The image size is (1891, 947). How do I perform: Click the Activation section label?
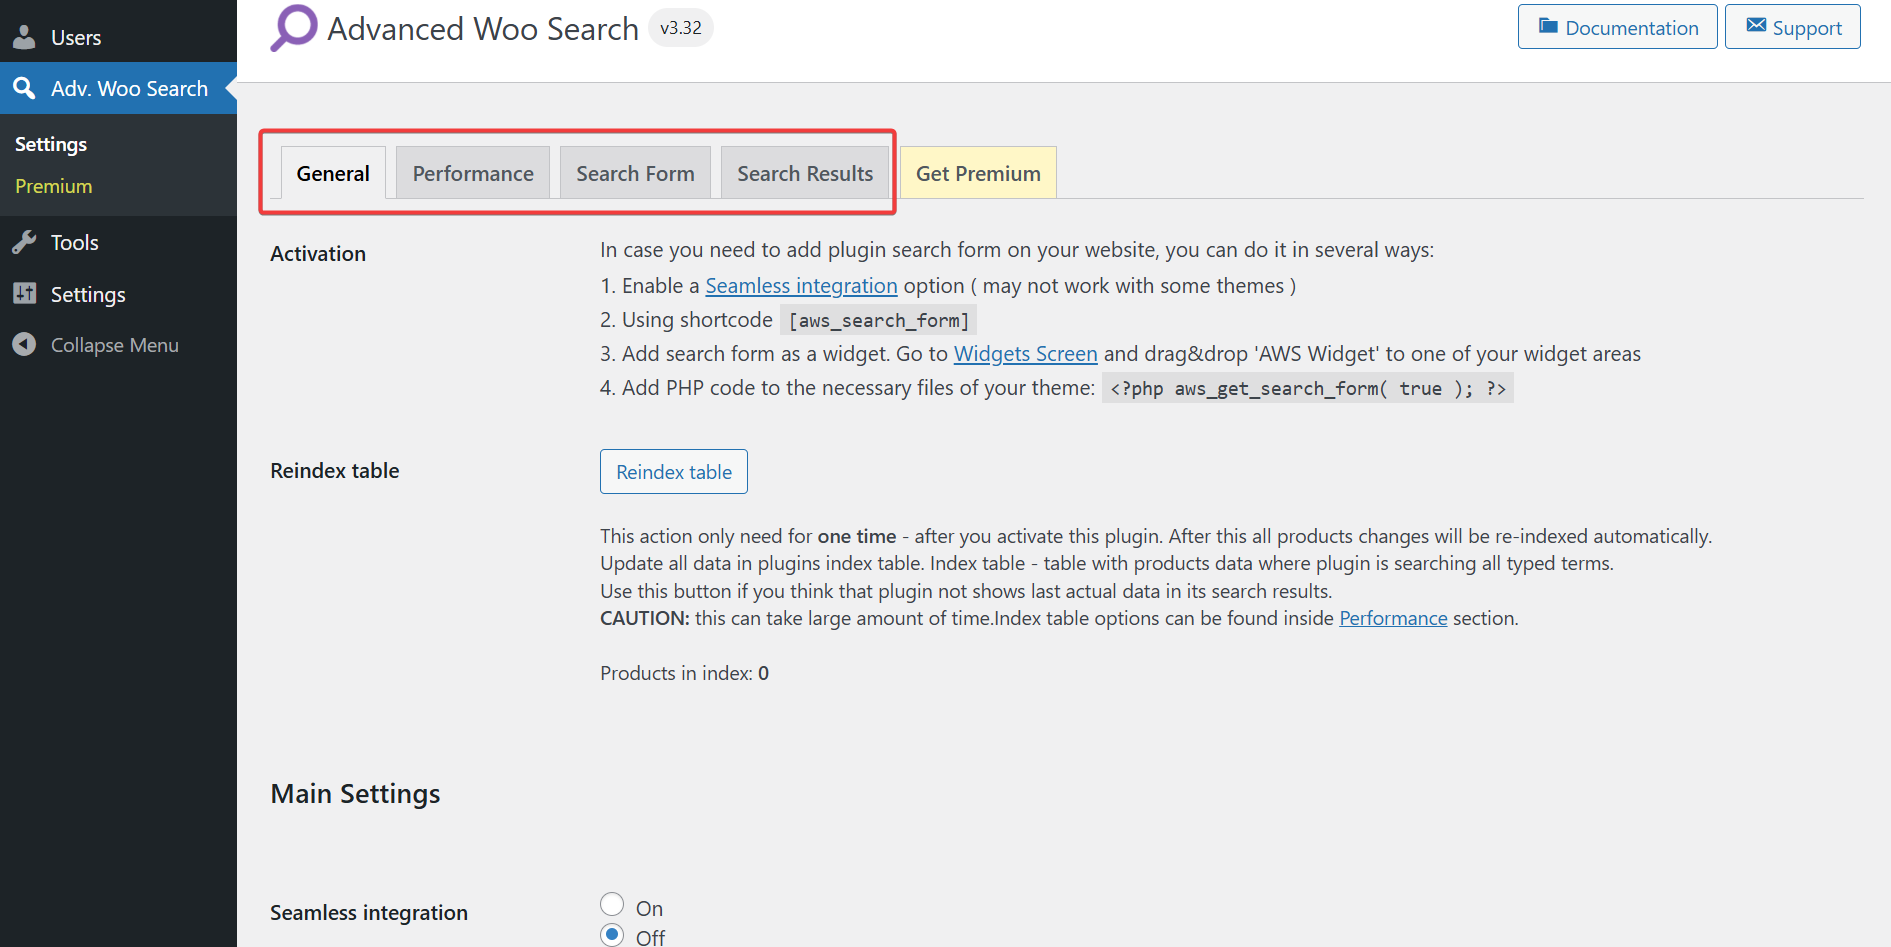318,254
